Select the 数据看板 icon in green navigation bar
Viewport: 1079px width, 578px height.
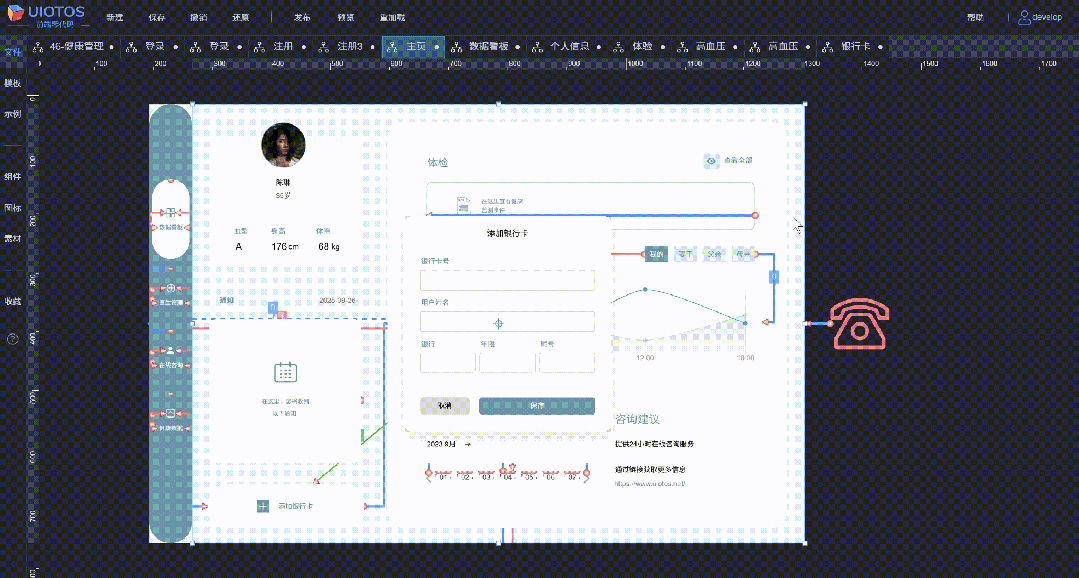coord(170,211)
